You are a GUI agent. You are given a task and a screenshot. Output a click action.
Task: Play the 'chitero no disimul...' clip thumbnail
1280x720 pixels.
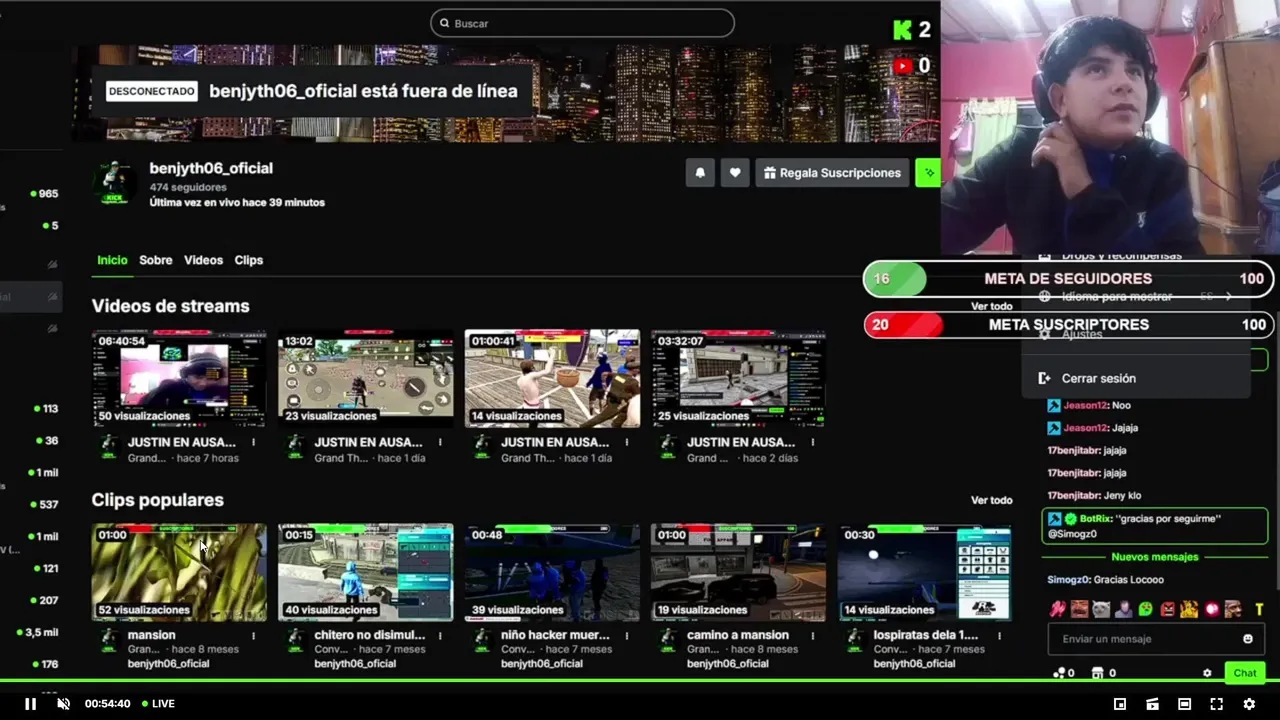coord(365,572)
